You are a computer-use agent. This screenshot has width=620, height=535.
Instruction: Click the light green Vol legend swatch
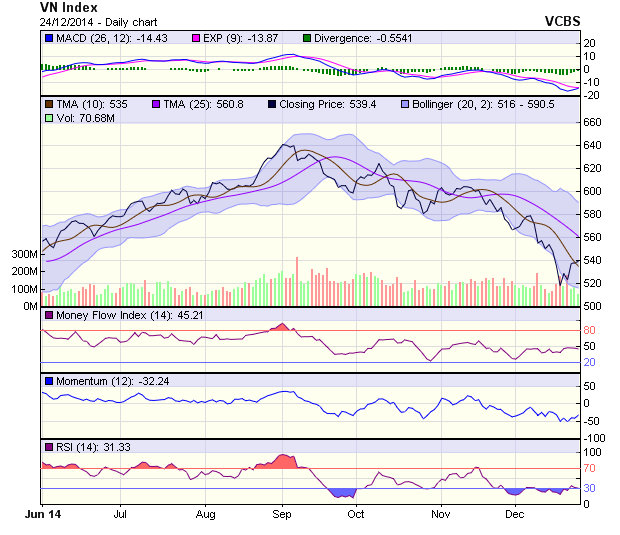pyautogui.click(x=49, y=118)
